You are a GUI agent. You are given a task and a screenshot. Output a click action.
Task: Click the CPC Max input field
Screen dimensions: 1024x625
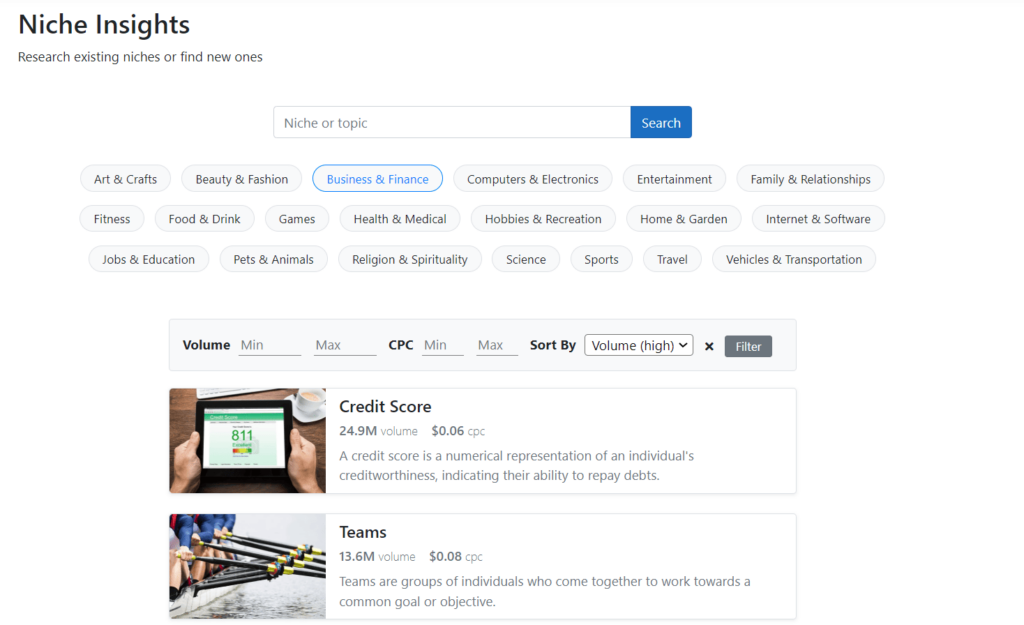pos(494,344)
